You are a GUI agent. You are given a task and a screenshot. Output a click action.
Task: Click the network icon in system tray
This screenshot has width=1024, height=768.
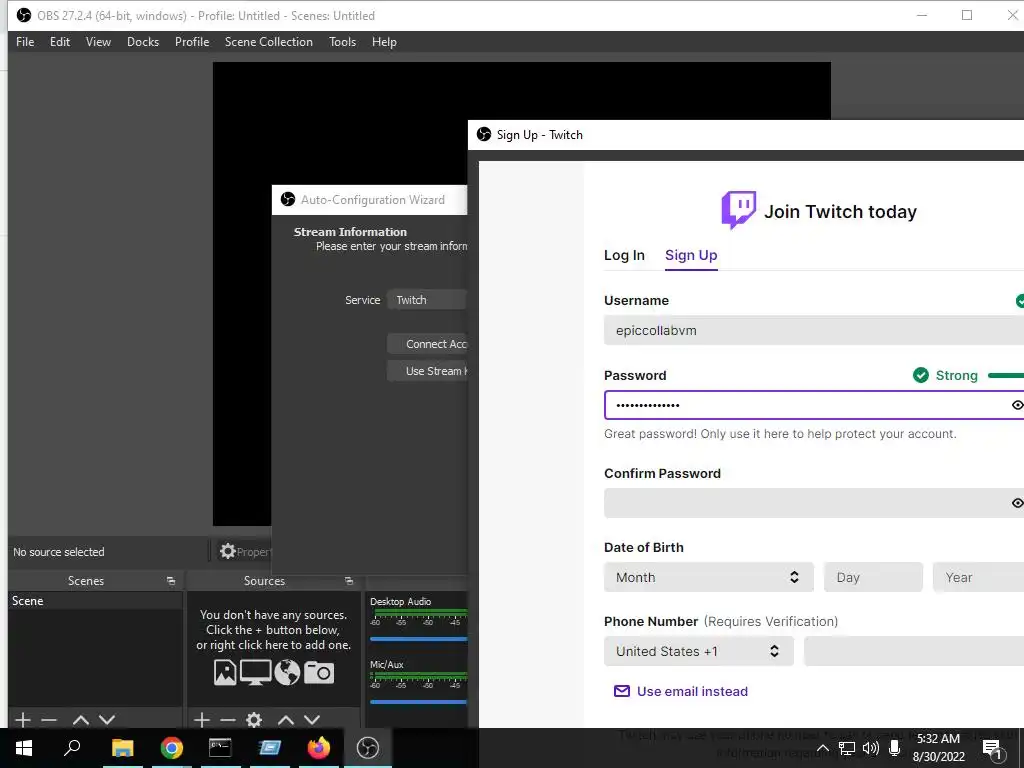847,748
